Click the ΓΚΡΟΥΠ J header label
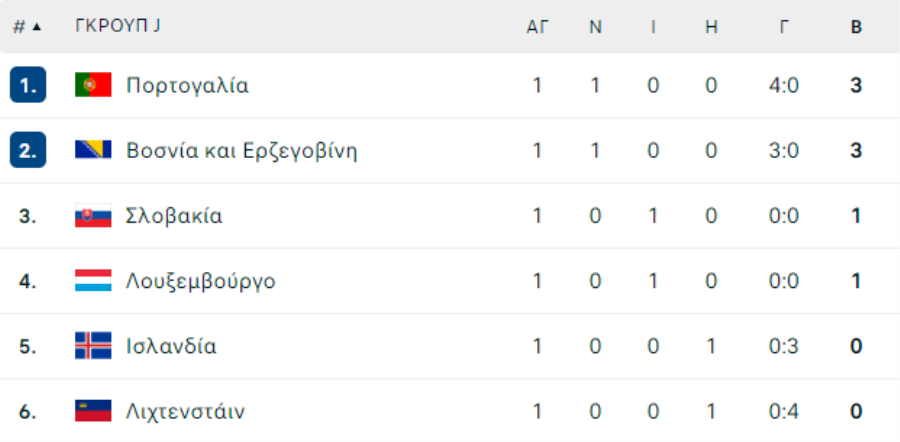900x442 pixels. coord(118,26)
